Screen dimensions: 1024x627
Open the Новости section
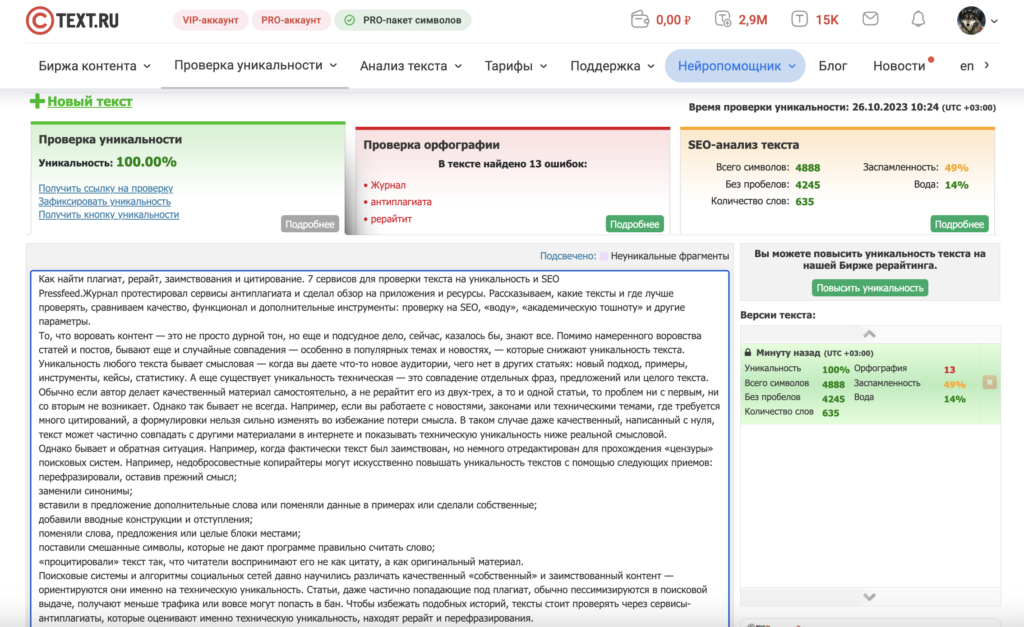tap(899, 66)
